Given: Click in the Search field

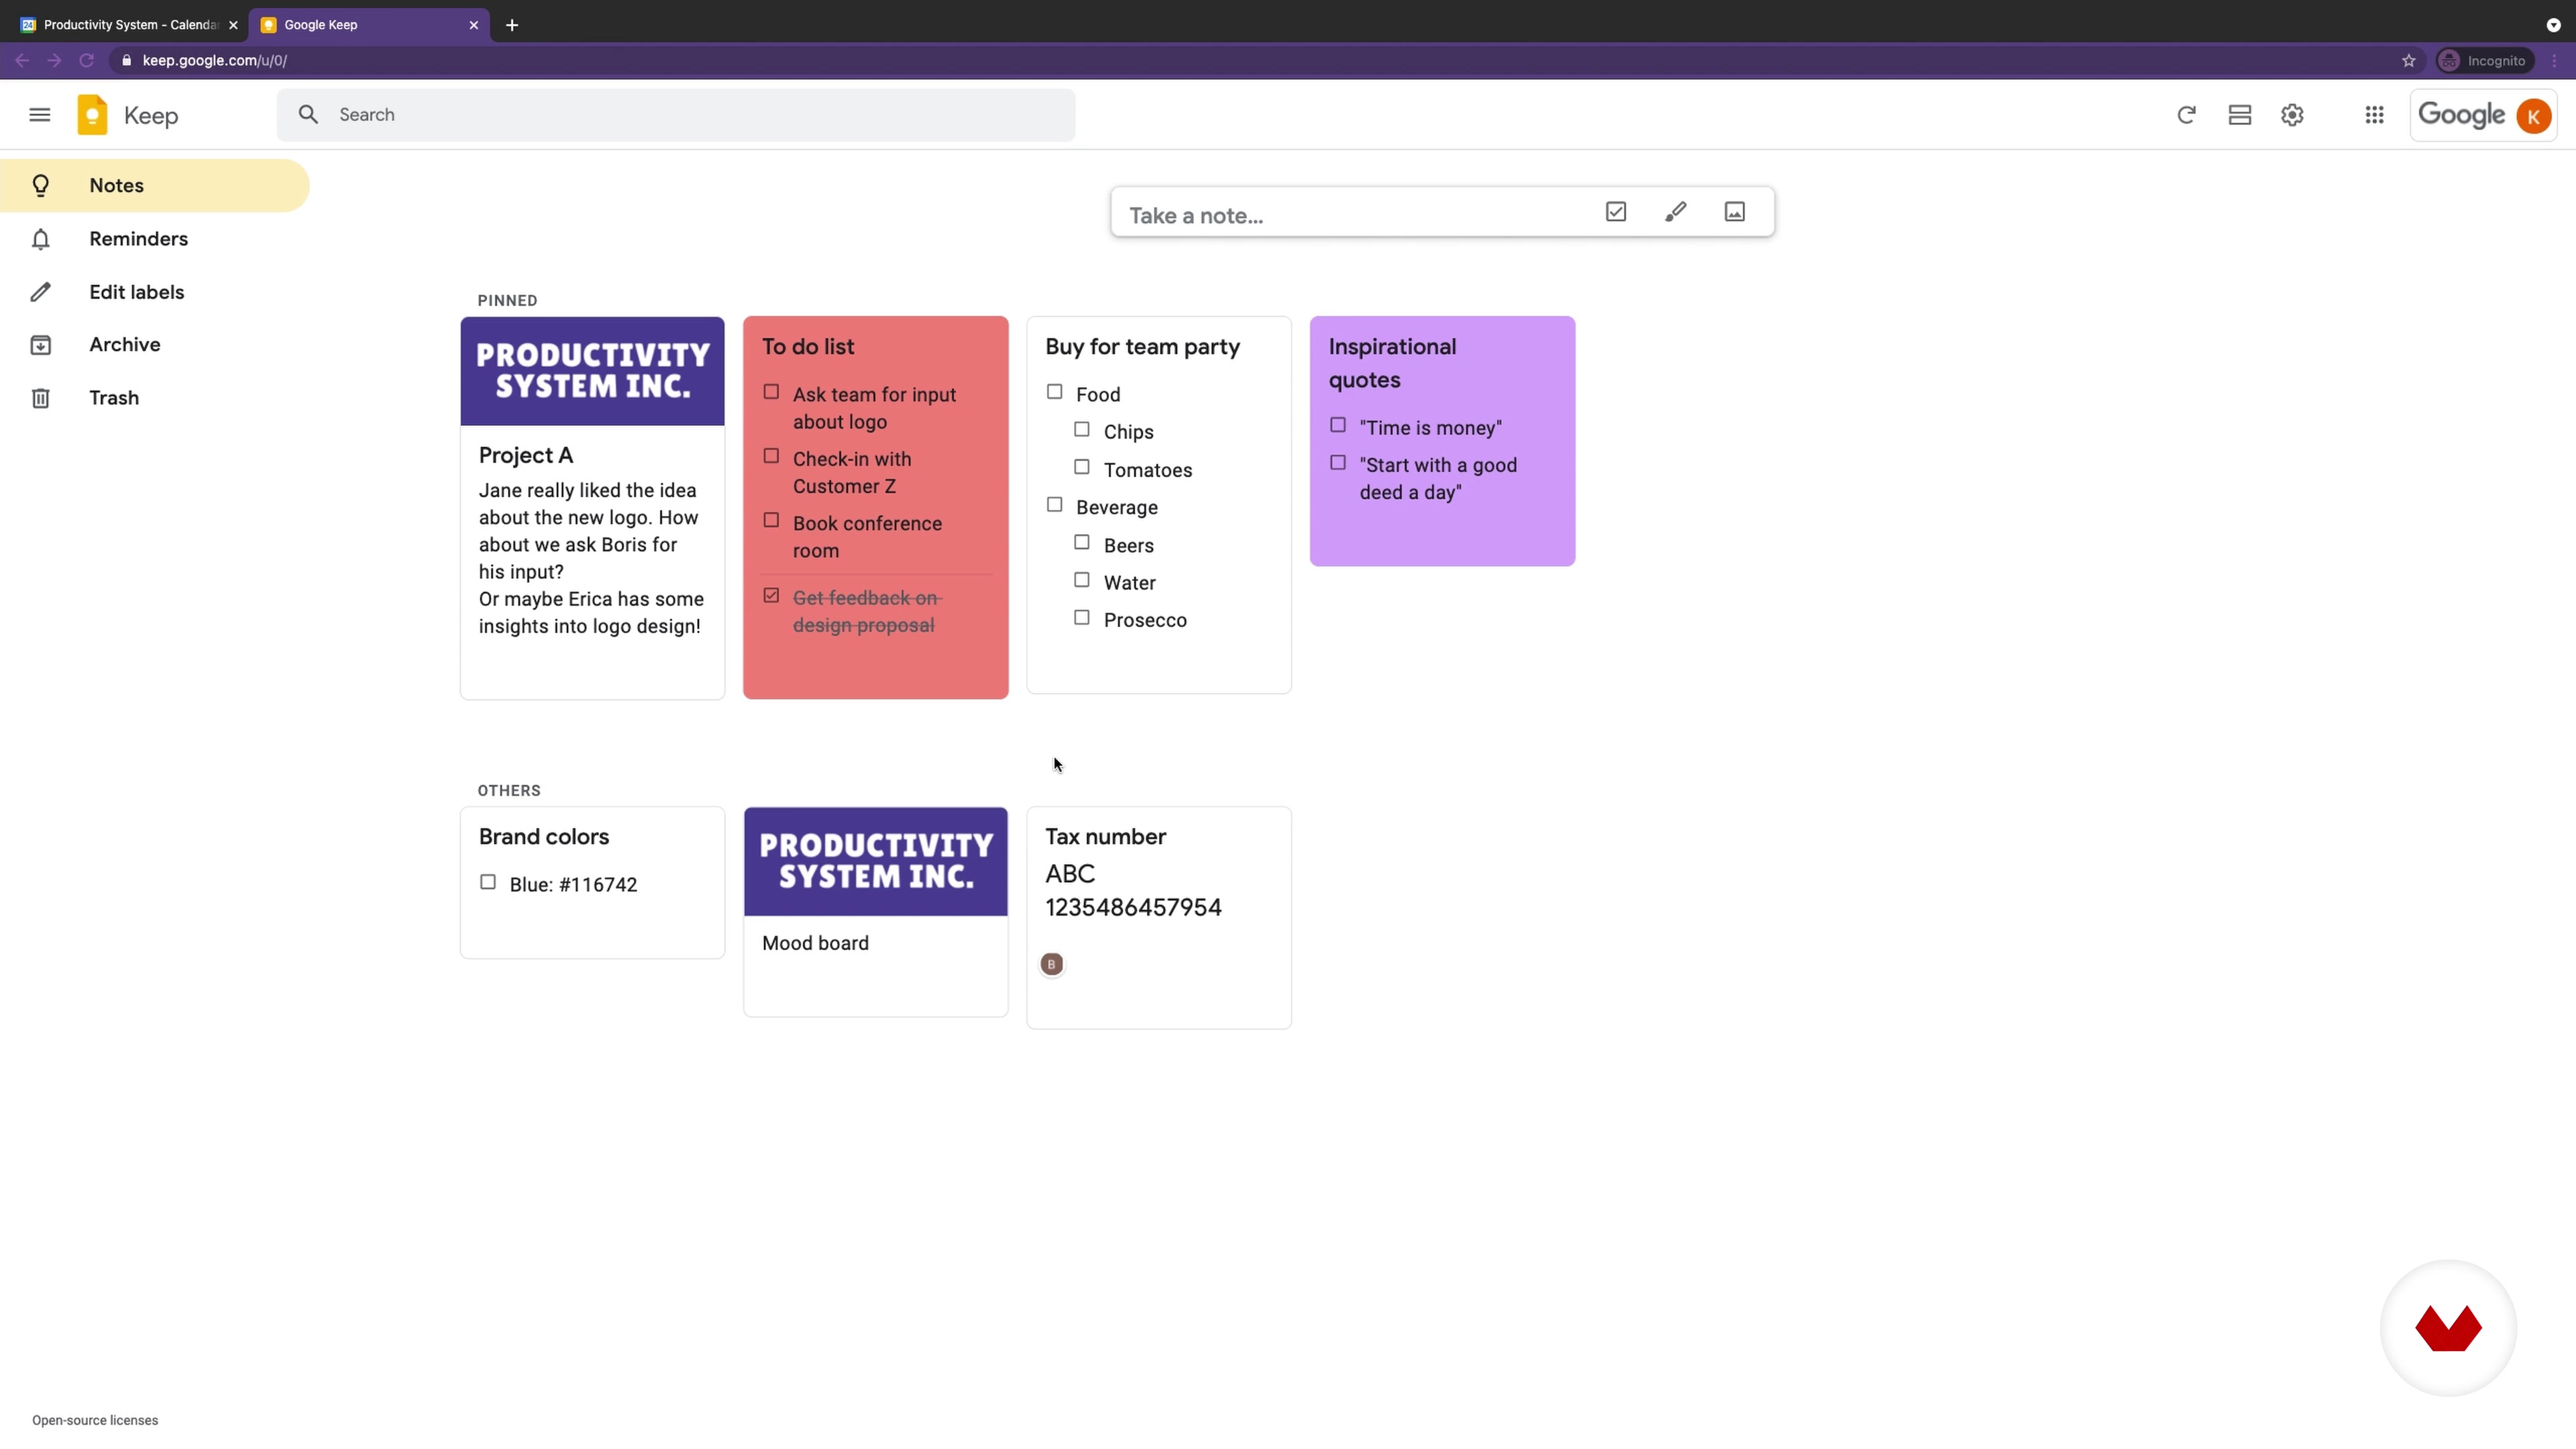Looking at the screenshot, I should [676, 115].
